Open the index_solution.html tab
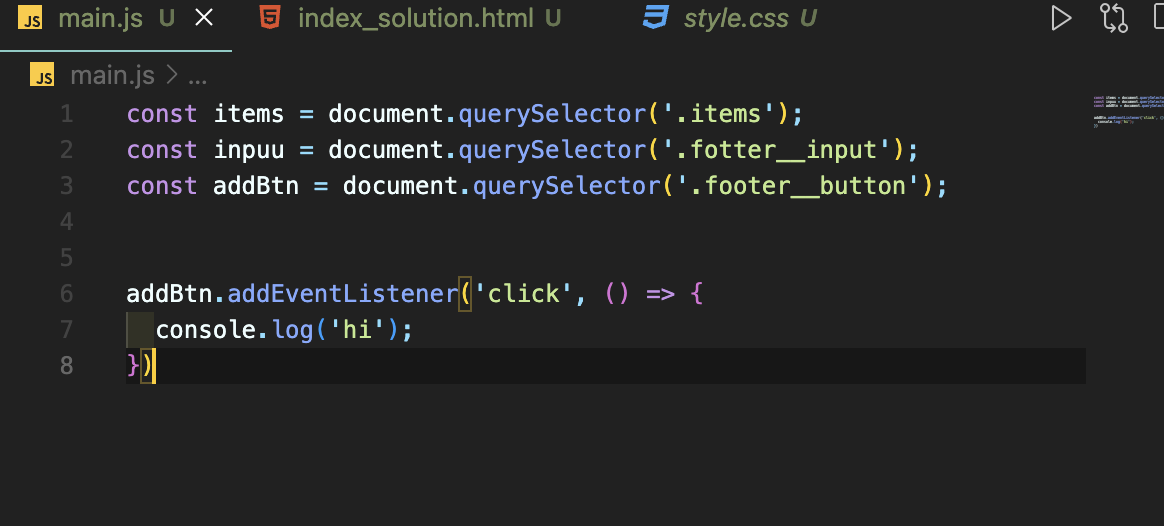 pos(416,19)
